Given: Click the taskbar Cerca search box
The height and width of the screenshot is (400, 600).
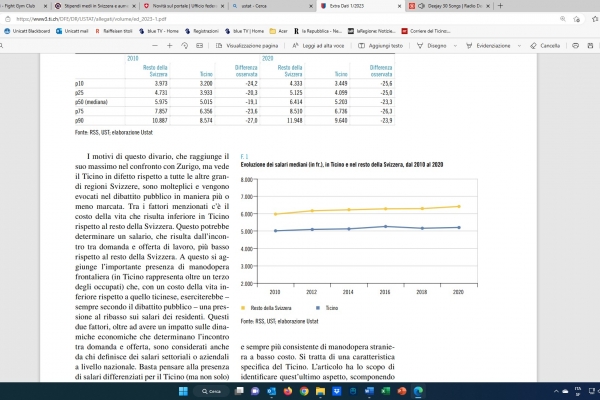Looking at the screenshot, I should (212, 391).
